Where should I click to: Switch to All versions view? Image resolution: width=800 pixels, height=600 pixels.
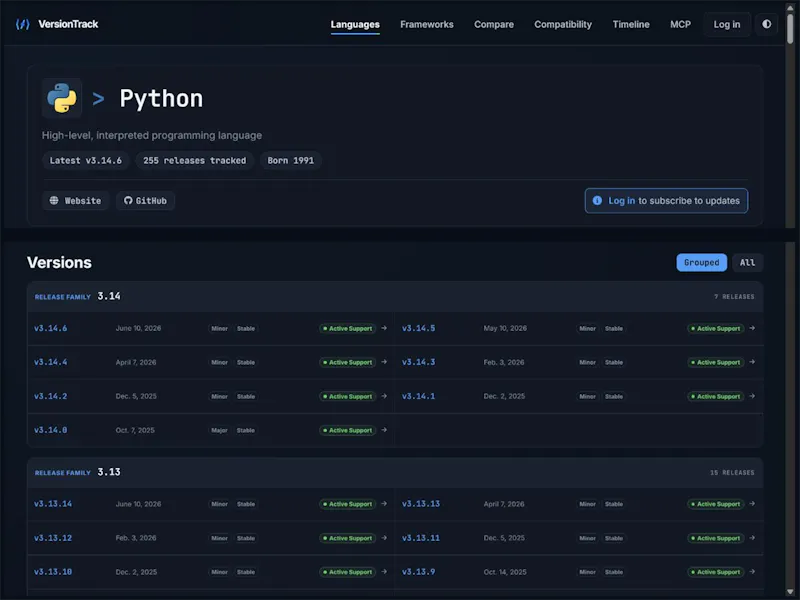(747, 262)
